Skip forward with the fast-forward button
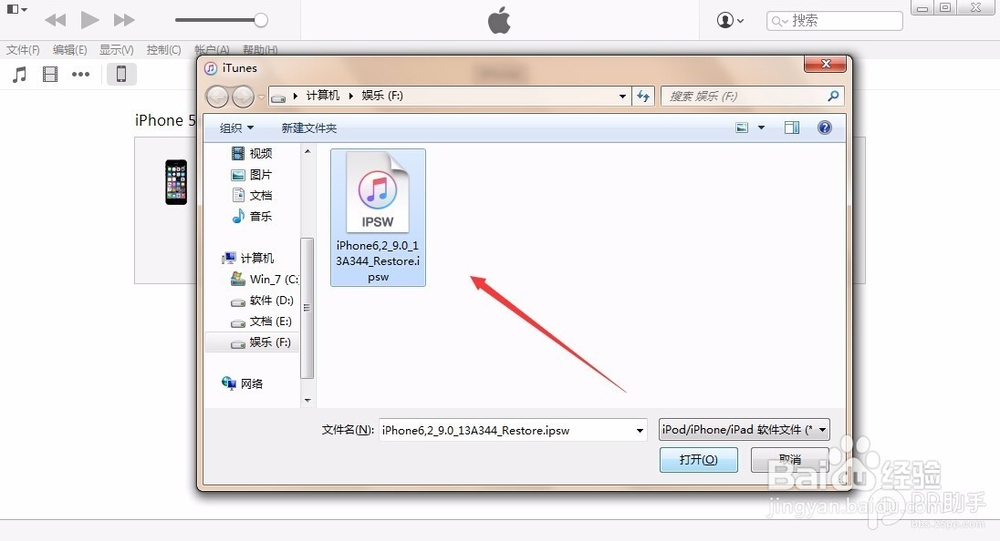 [124, 20]
